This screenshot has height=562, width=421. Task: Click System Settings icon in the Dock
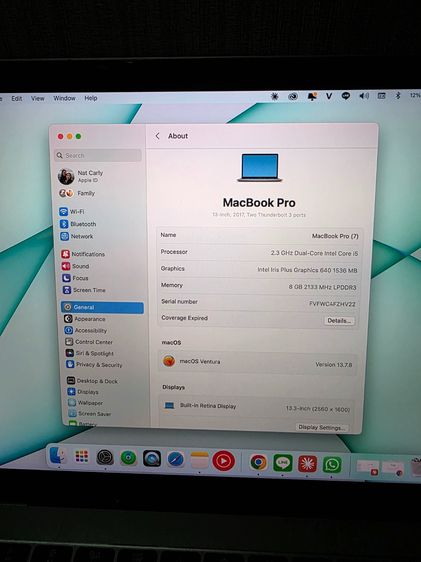point(105,457)
